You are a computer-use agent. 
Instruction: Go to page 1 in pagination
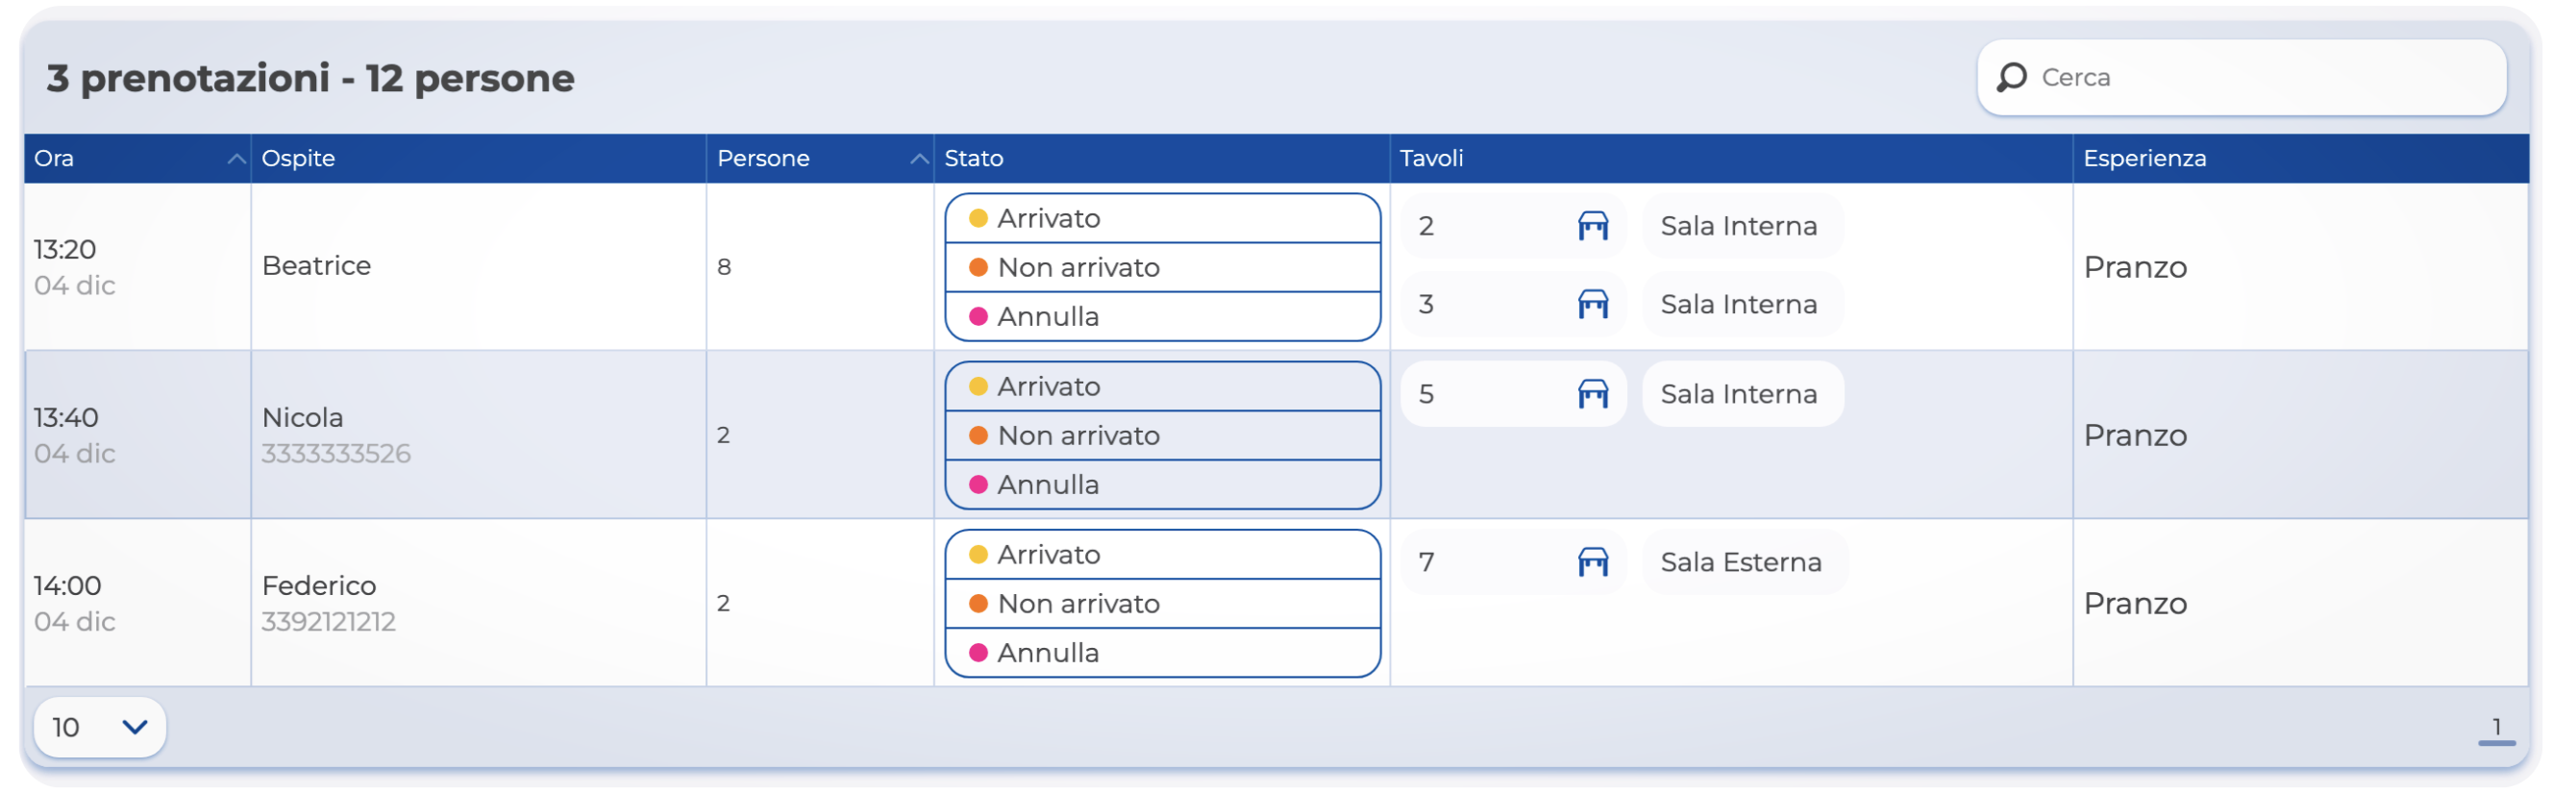[x=2496, y=727]
